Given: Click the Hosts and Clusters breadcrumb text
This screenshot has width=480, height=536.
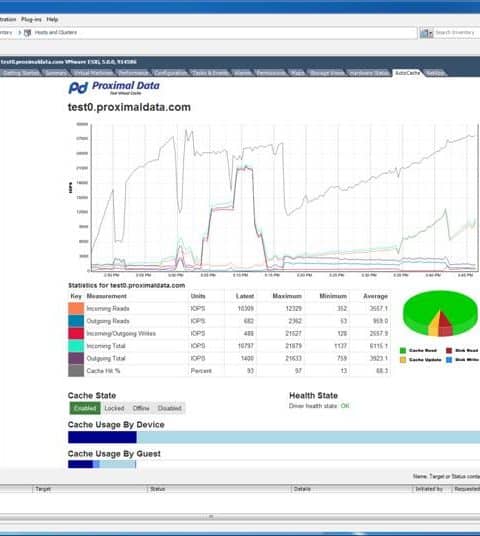Looking at the screenshot, I should pyautogui.click(x=56, y=32).
